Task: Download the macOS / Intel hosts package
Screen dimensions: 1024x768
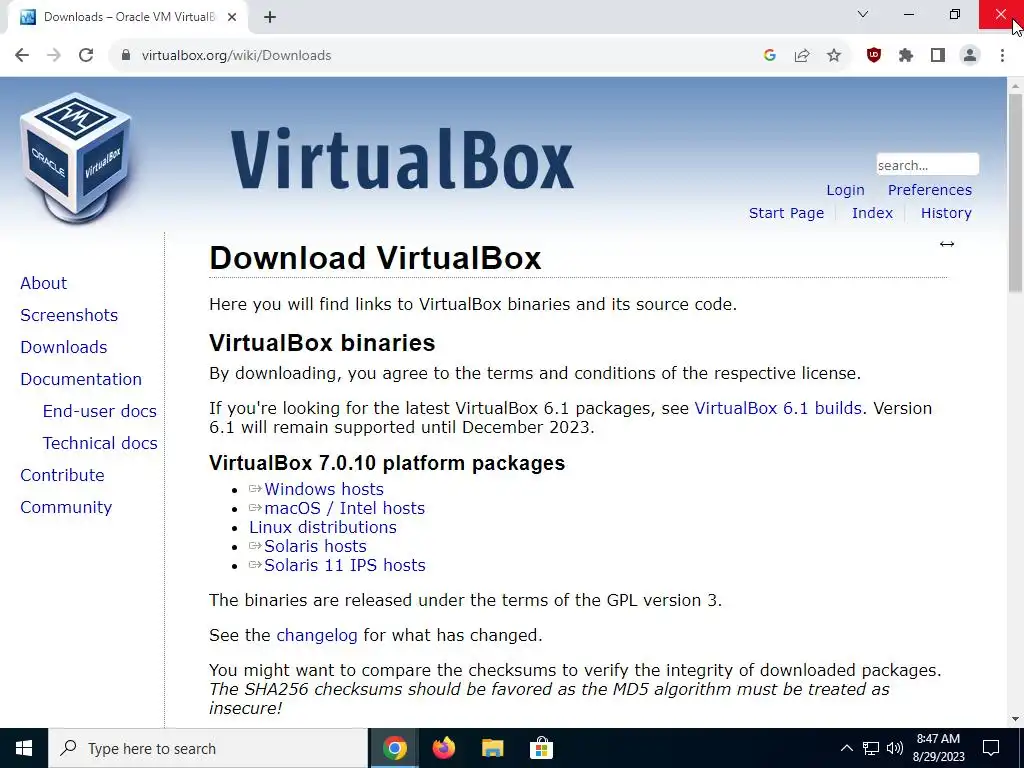Action: tap(344, 508)
